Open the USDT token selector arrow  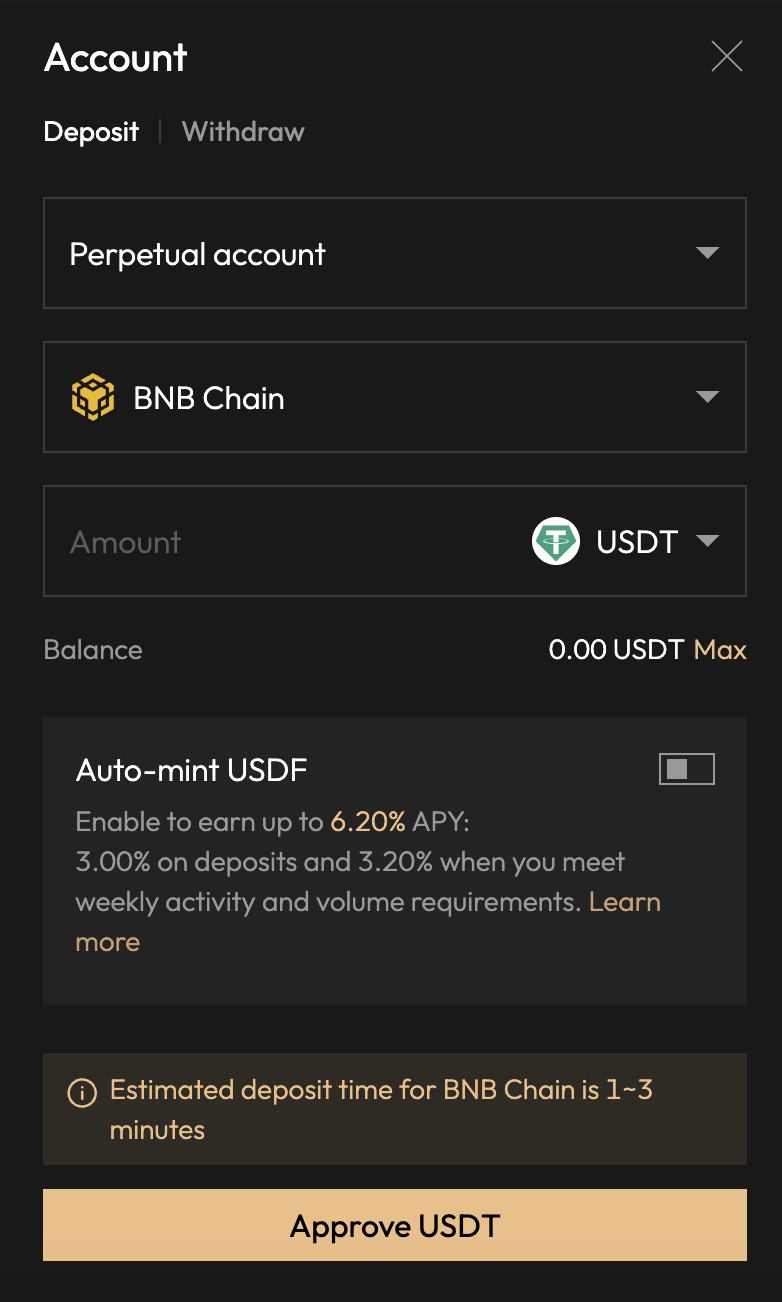(x=708, y=541)
